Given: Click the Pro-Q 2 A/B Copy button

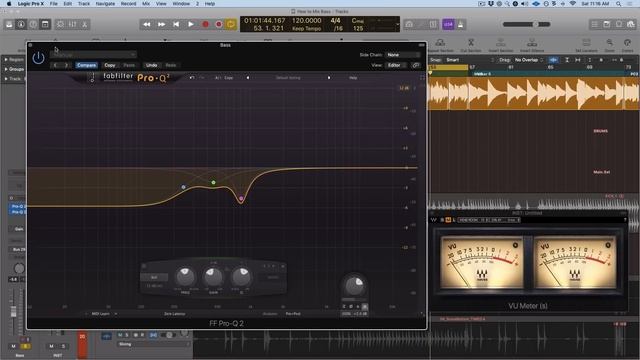Looking at the screenshot, I should pos(228,78).
